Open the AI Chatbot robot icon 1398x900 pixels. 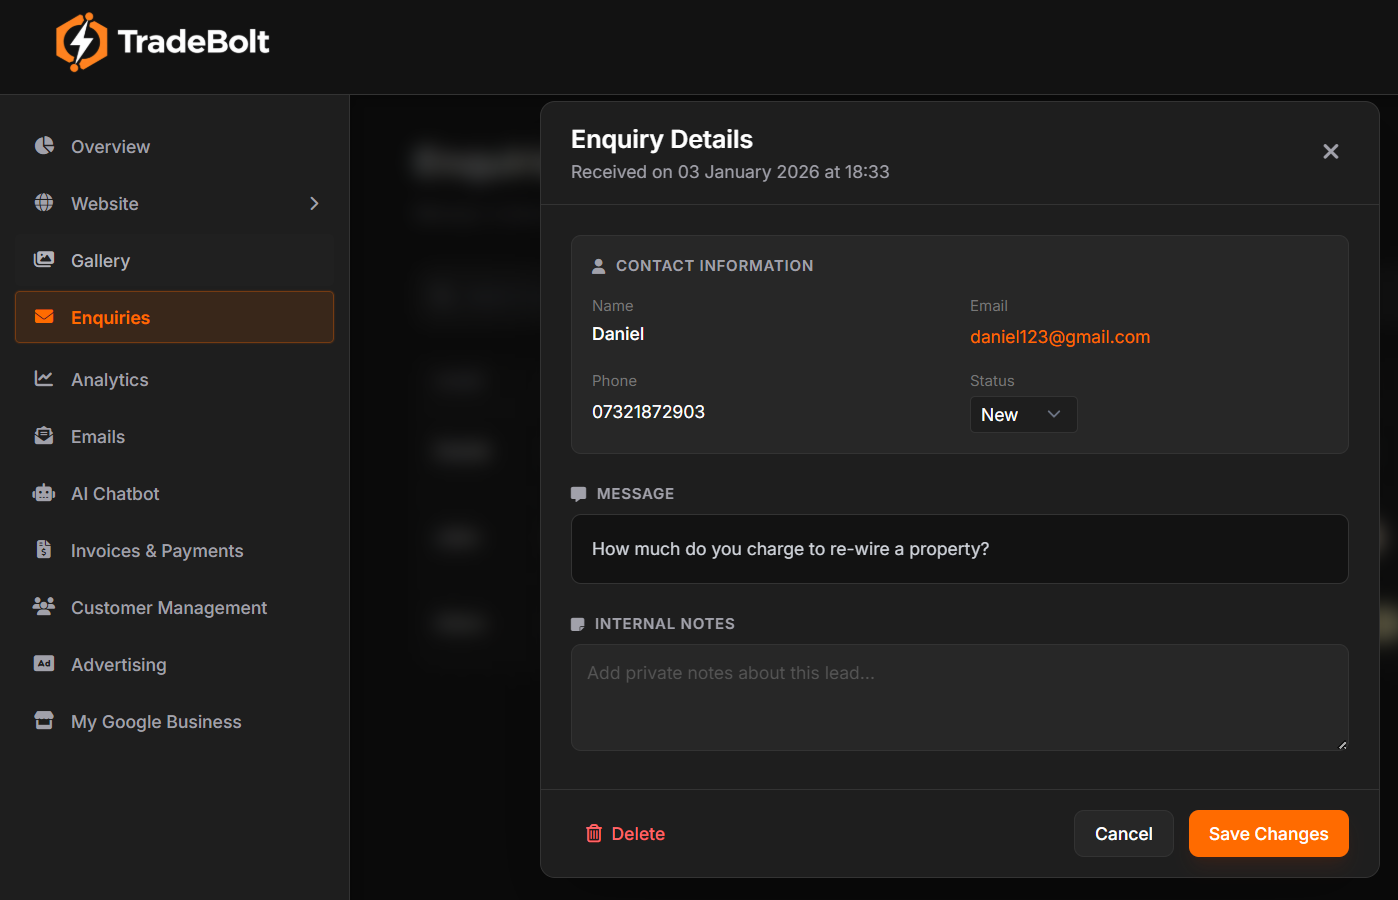(x=44, y=493)
